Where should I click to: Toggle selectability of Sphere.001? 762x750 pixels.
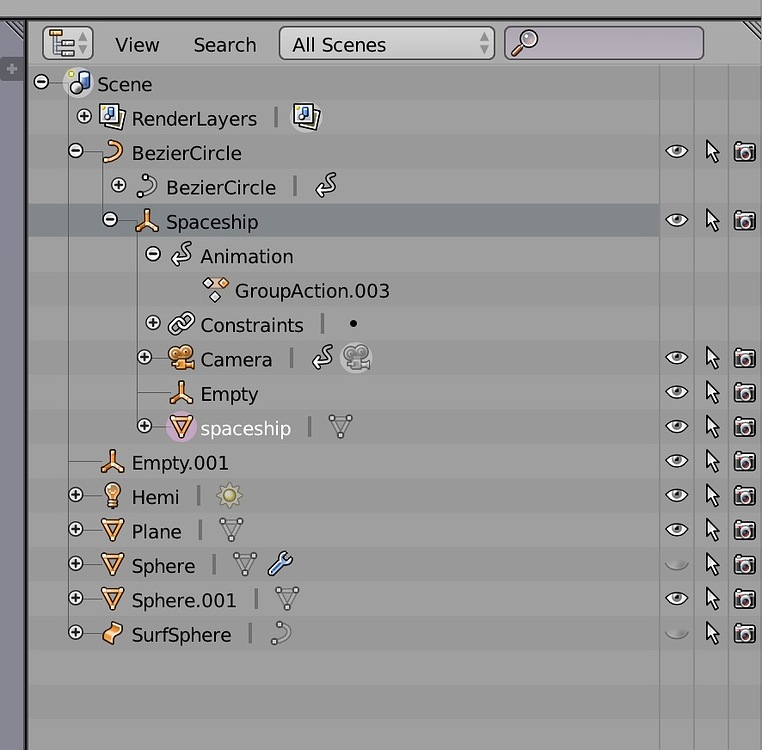pos(712,599)
